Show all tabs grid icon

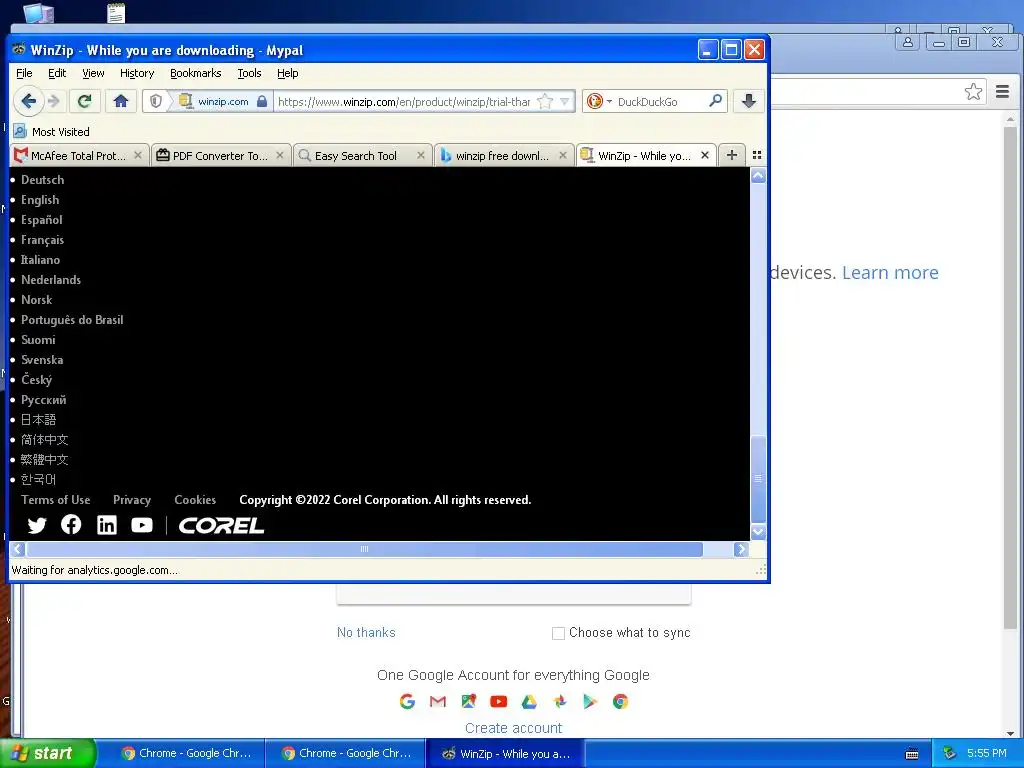[757, 155]
